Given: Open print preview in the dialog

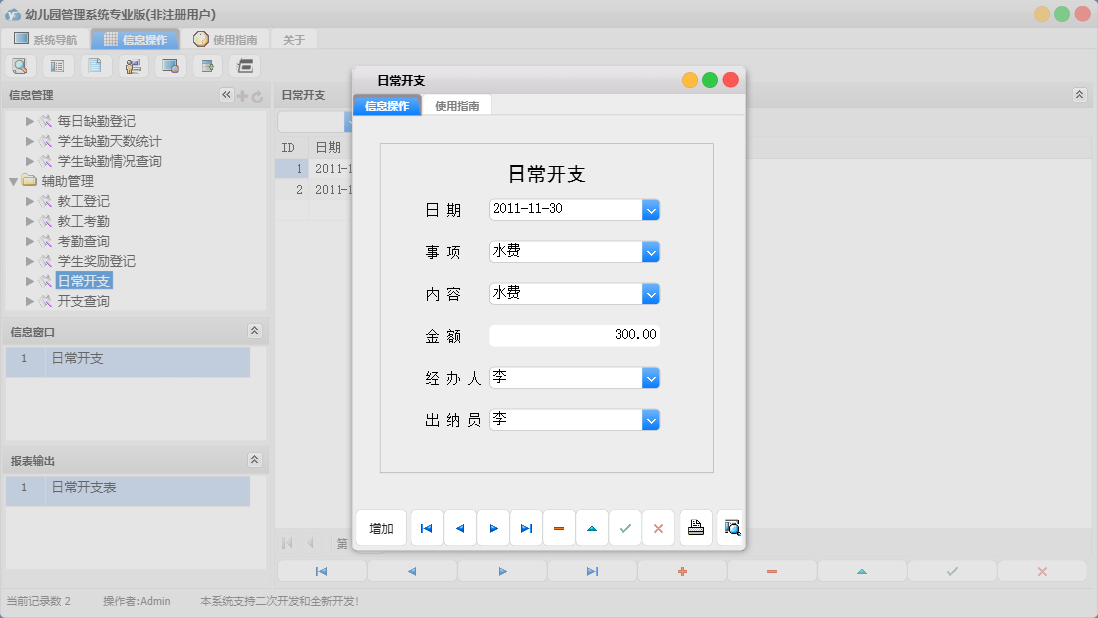Looking at the screenshot, I should [x=730, y=528].
